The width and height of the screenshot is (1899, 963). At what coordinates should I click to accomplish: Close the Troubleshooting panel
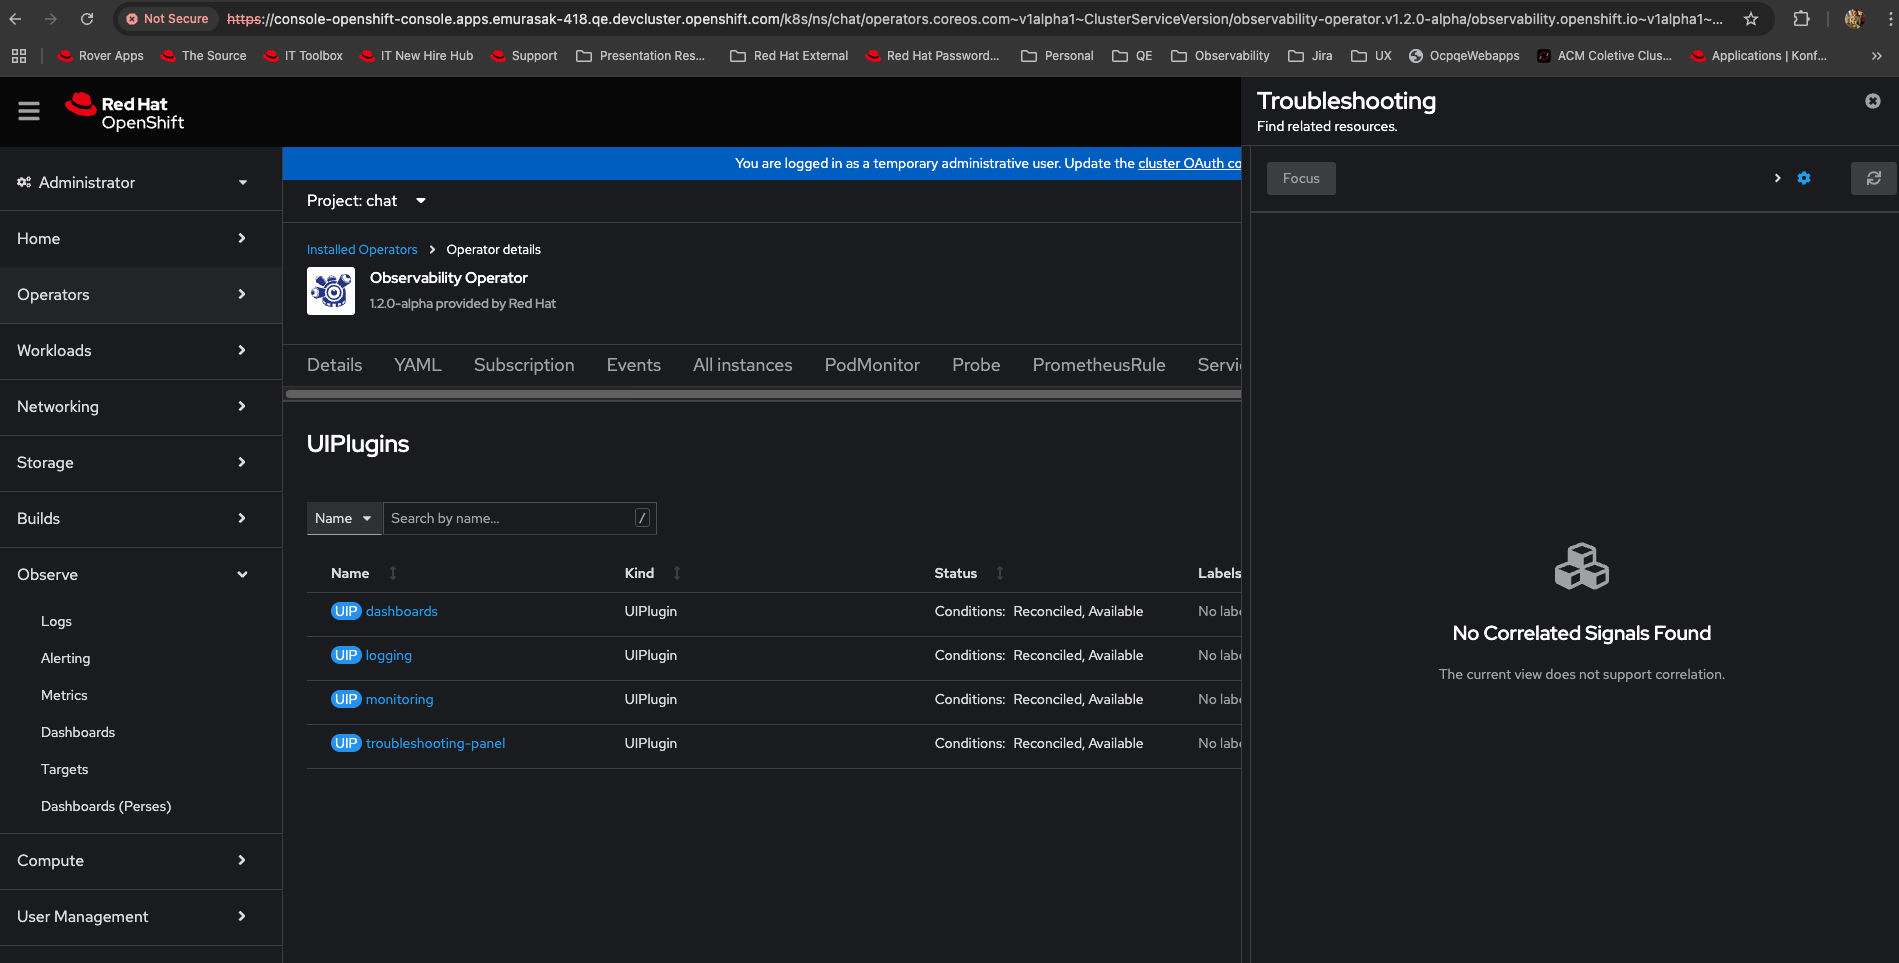[1872, 101]
